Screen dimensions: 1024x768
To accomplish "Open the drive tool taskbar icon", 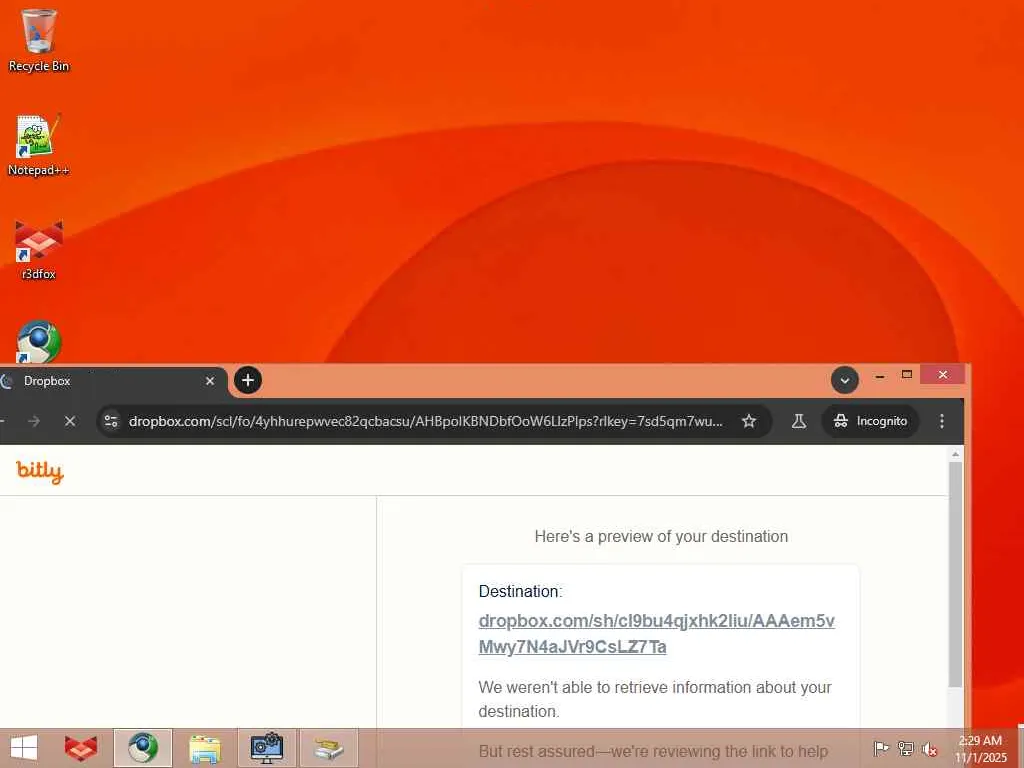I will point(328,748).
